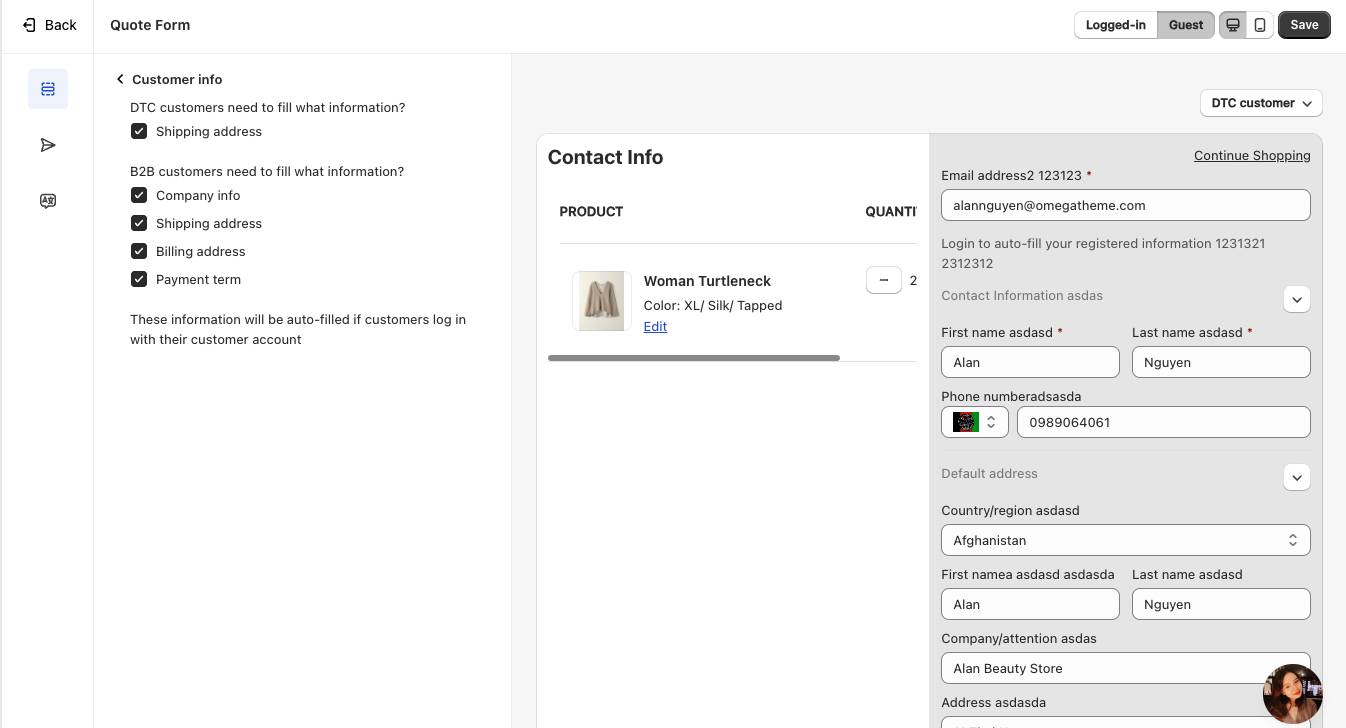Click the Email address input field
The image size is (1346, 728).
pyautogui.click(x=1125, y=205)
